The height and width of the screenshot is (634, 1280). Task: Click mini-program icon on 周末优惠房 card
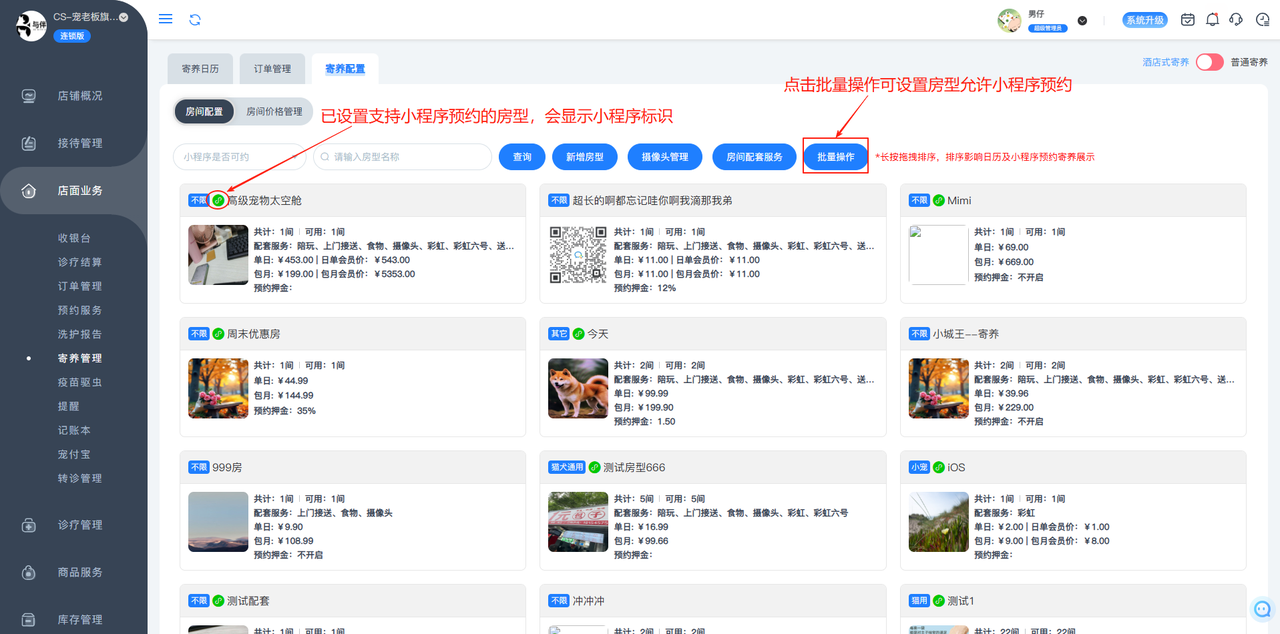pos(218,333)
